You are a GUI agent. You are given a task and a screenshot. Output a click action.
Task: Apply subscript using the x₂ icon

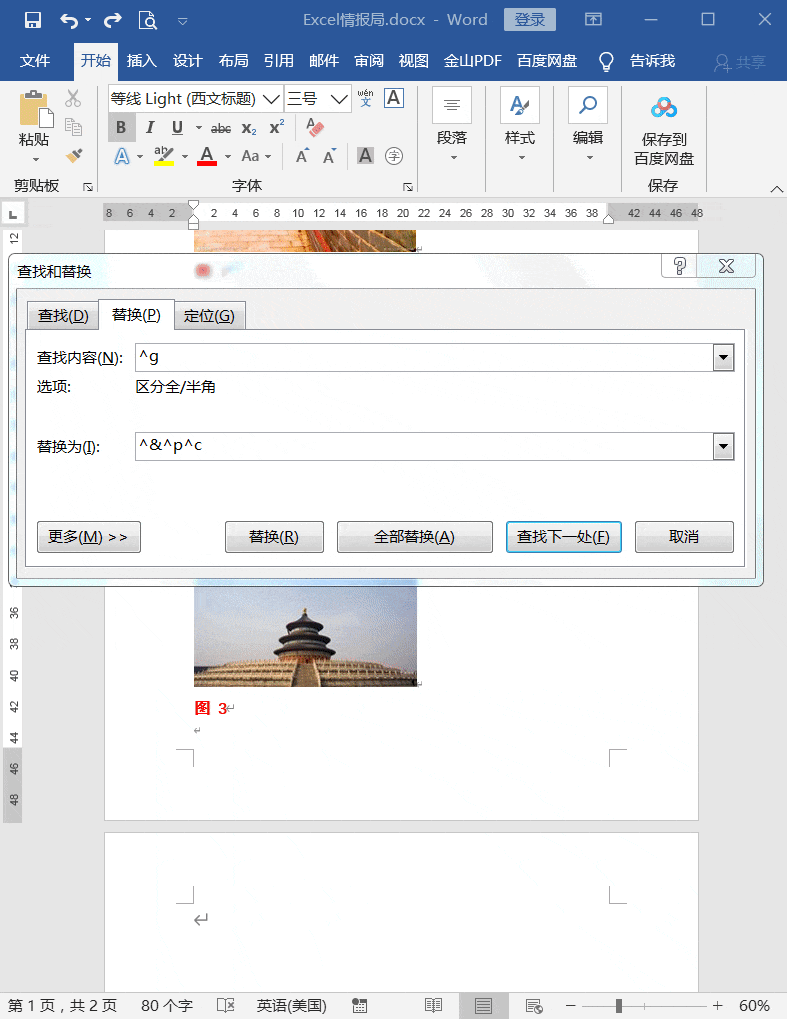249,128
